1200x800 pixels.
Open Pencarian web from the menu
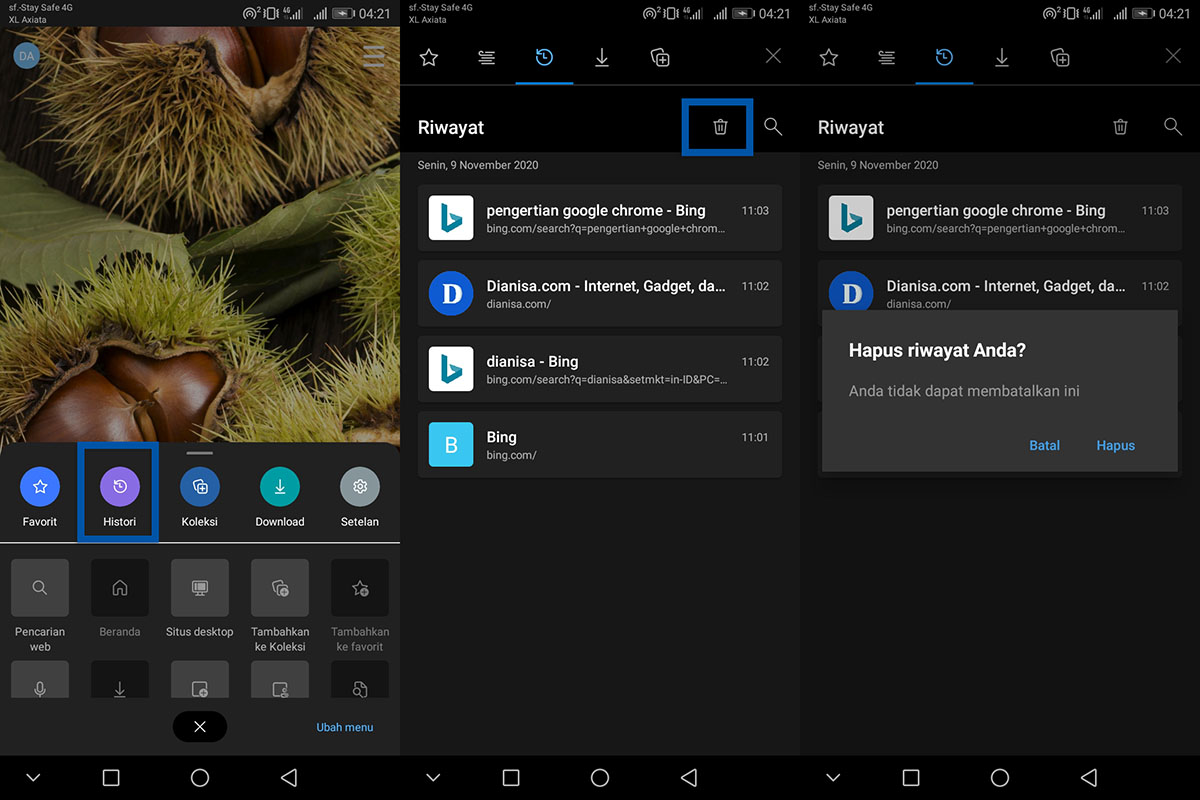click(x=40, y=588)
